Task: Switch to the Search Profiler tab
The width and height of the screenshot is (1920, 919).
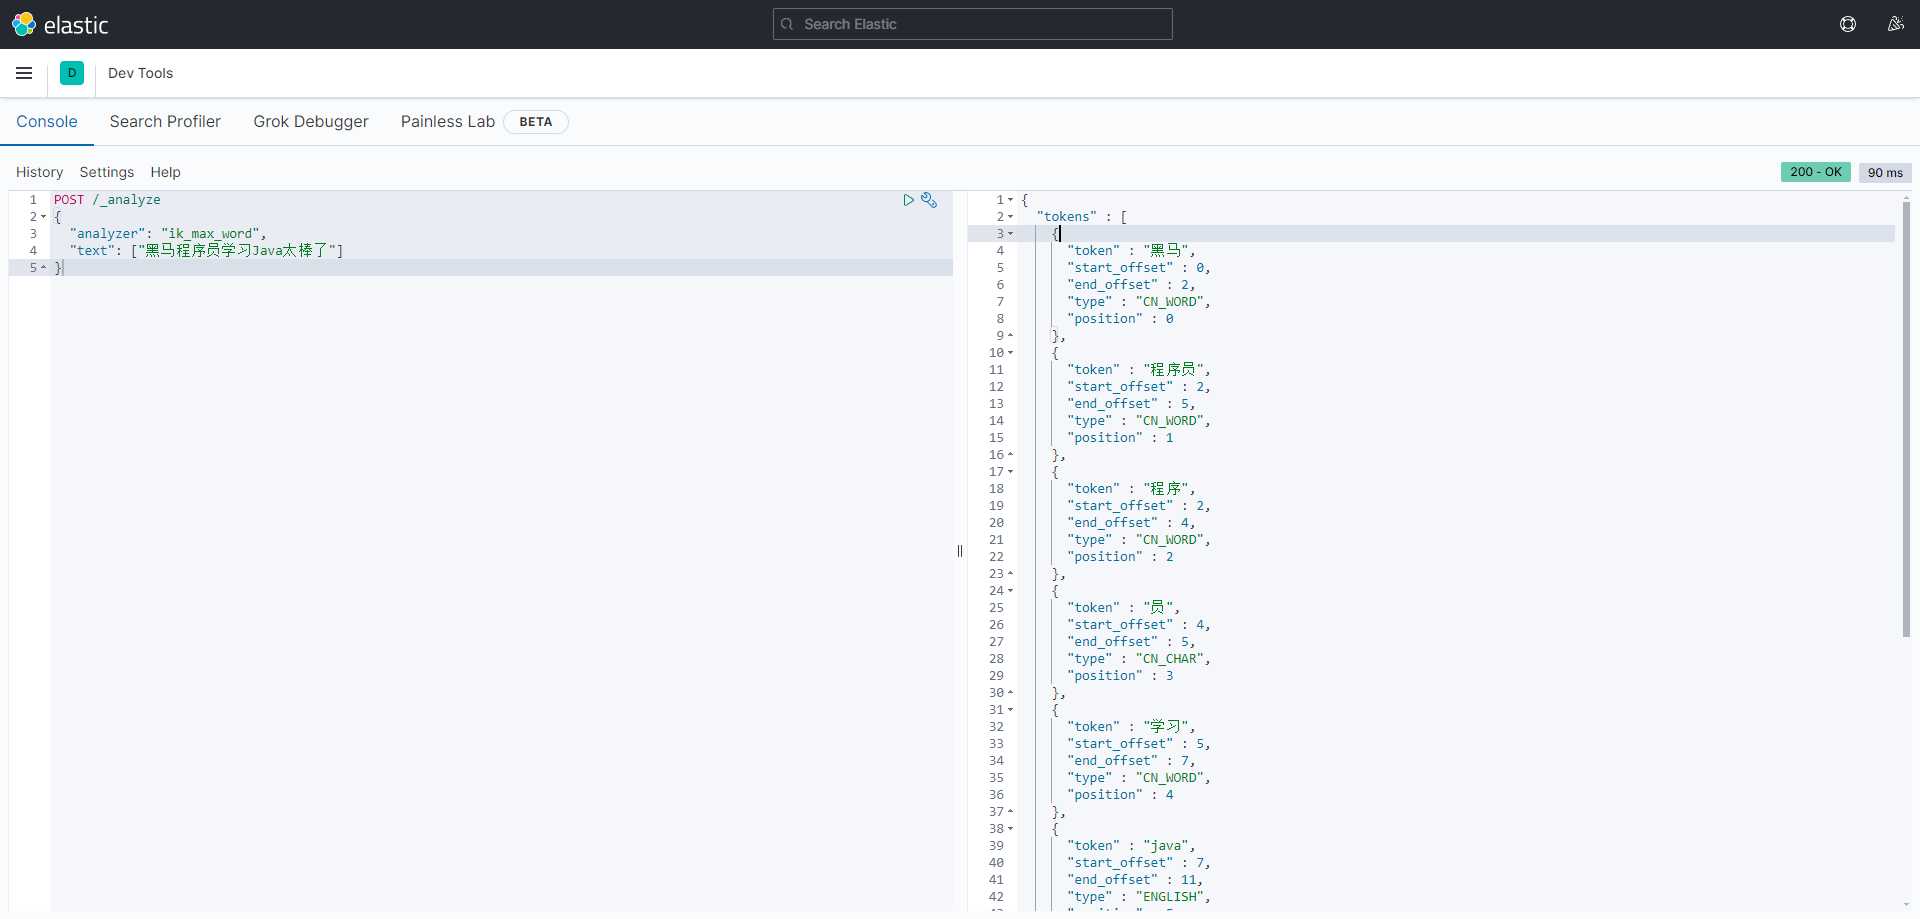Action: click(165, 121)
